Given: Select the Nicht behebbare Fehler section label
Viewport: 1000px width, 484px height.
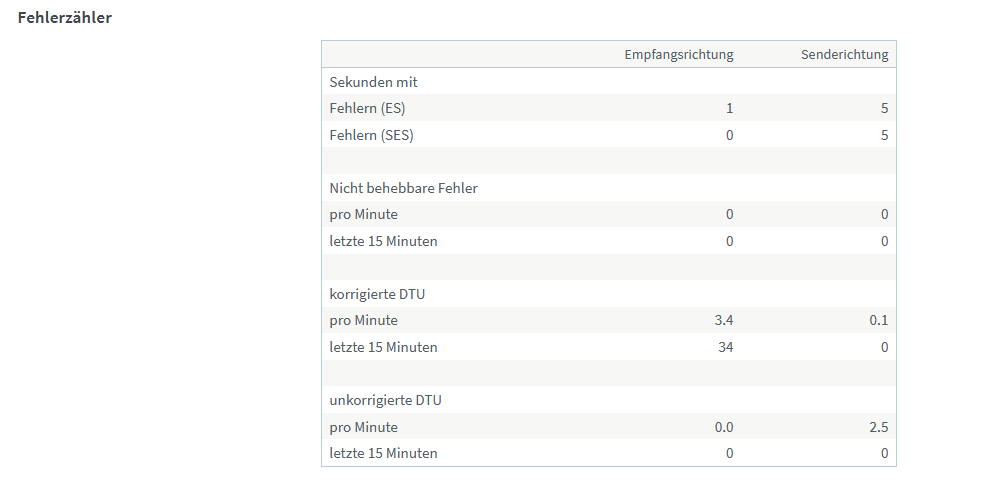Looking at the screenshot, I should (403, 188).
